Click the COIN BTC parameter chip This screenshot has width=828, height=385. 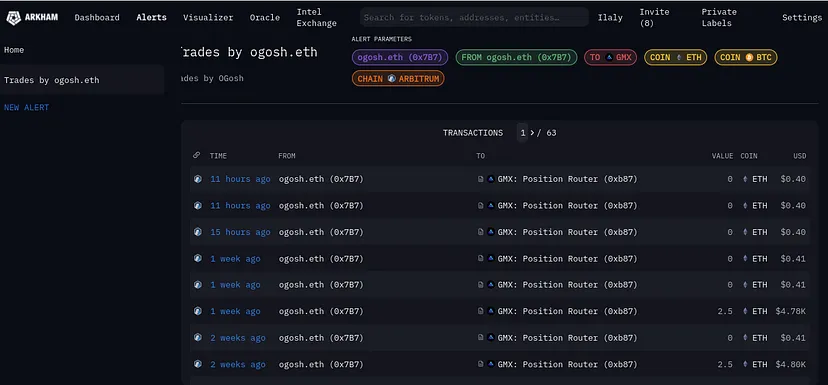click(746, 57)
